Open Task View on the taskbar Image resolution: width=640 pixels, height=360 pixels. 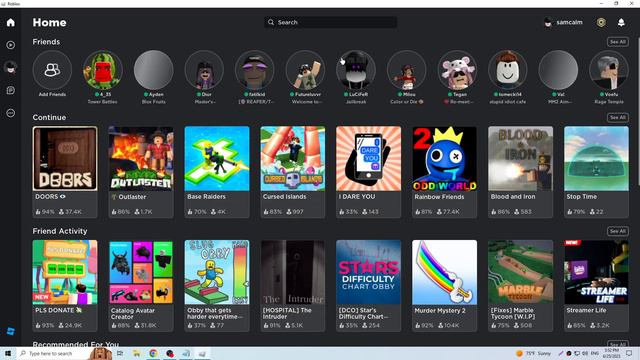point(120,353)
